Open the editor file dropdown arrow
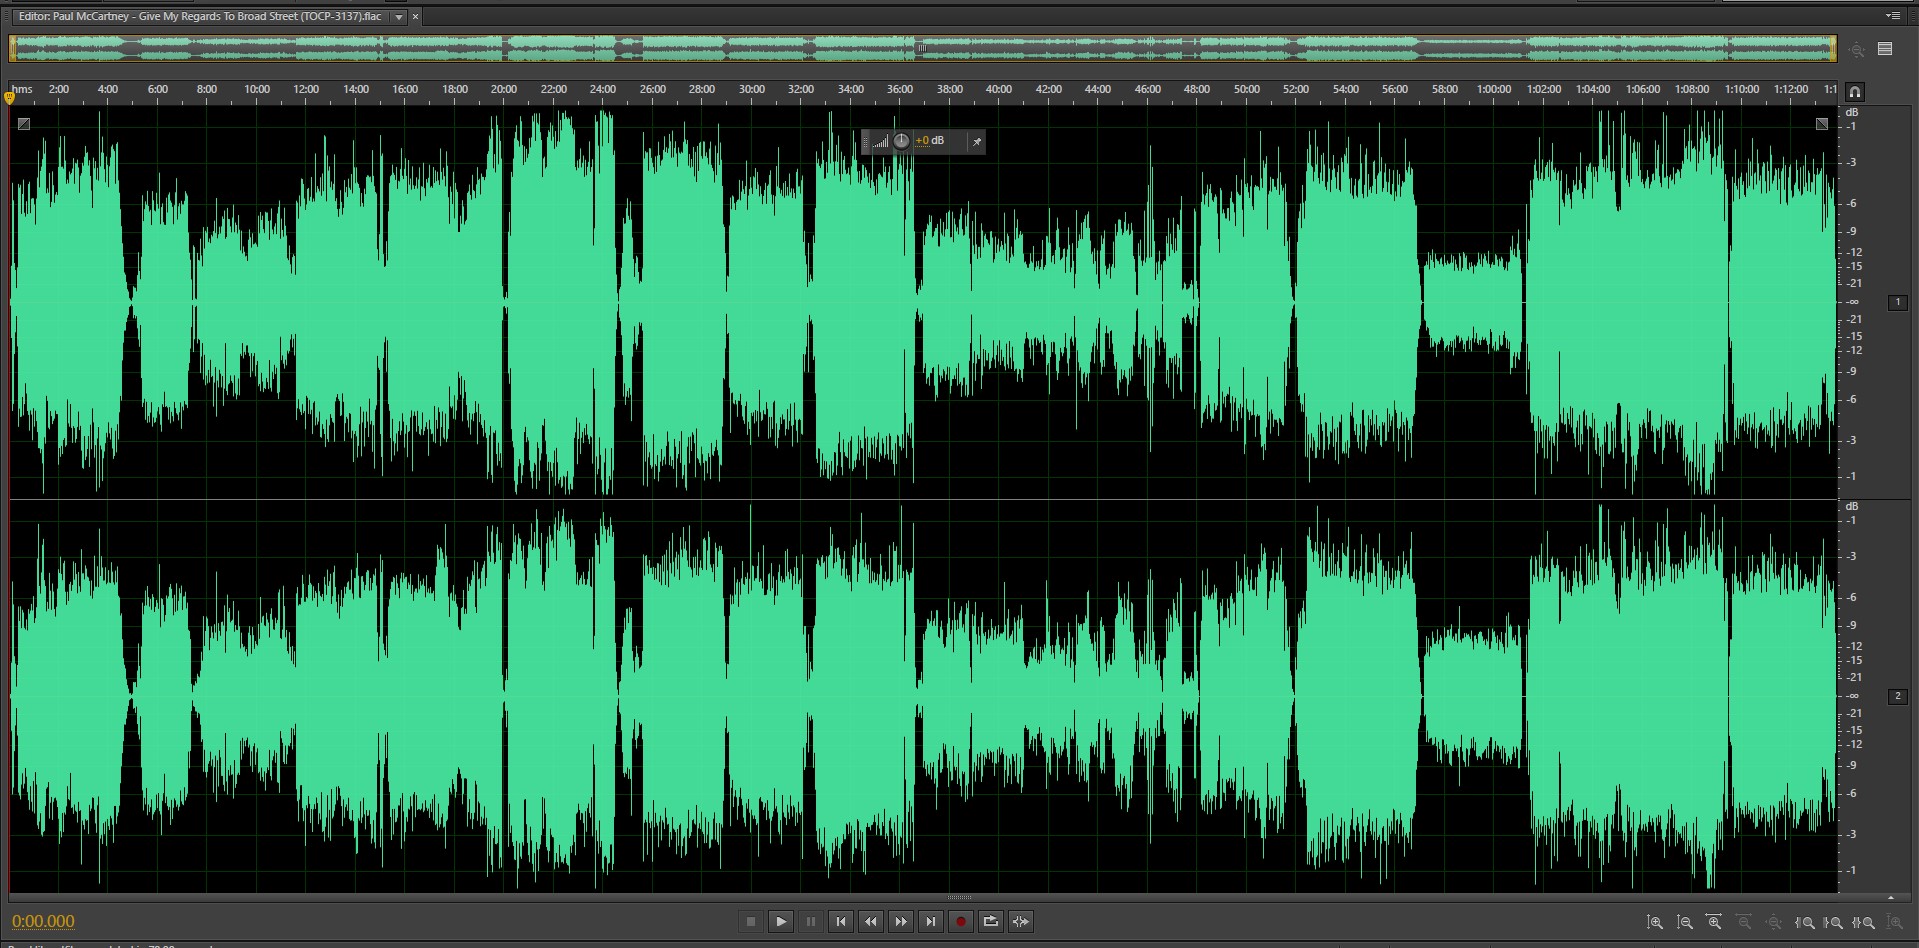Screen dimensions: 1919x948 coord(399,17)
